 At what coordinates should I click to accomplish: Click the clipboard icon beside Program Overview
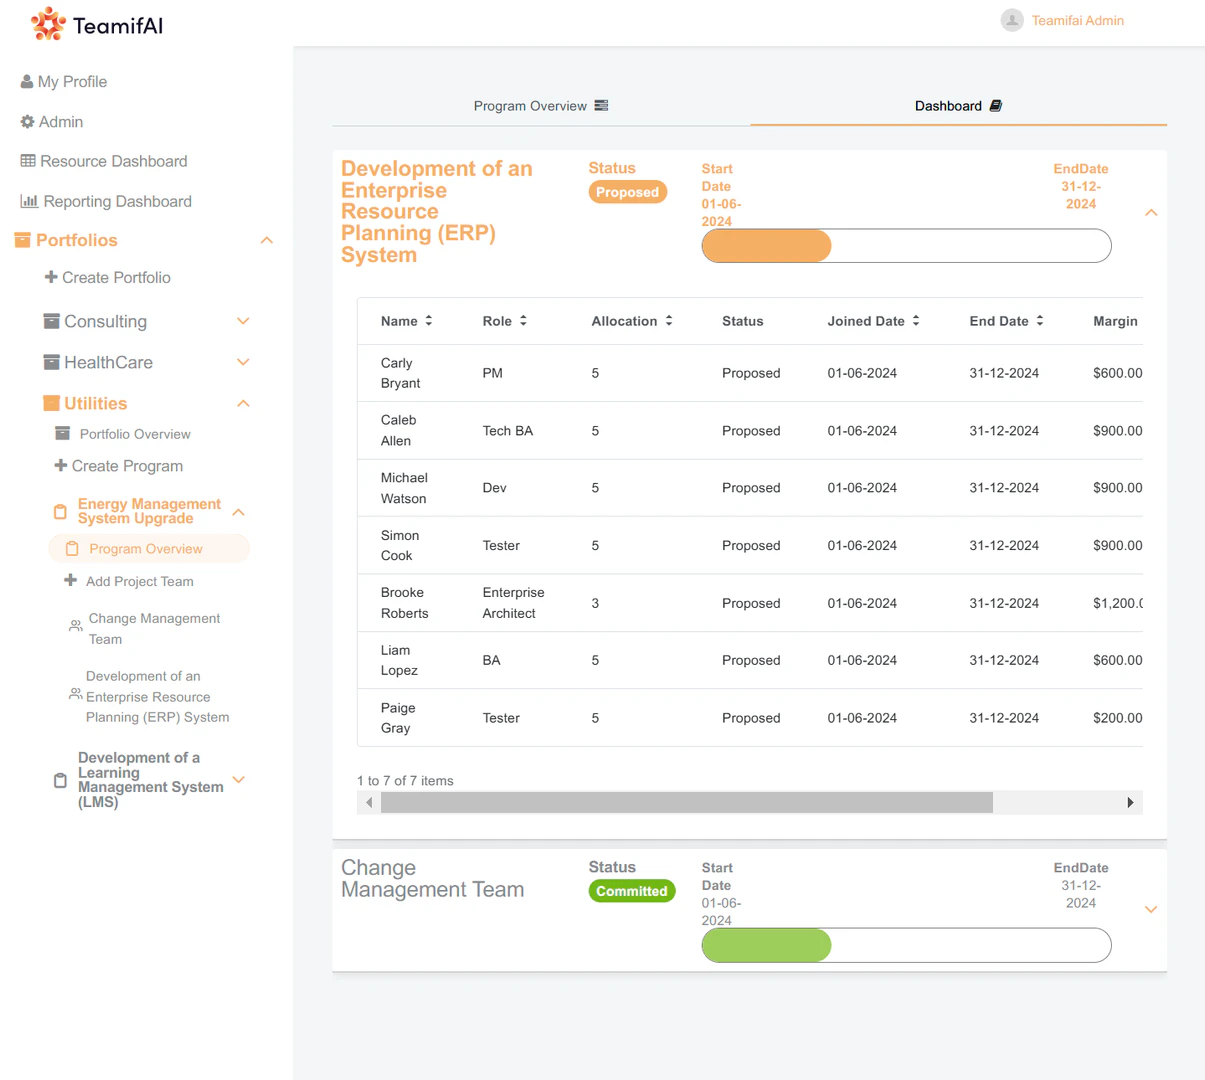(70, 548)
